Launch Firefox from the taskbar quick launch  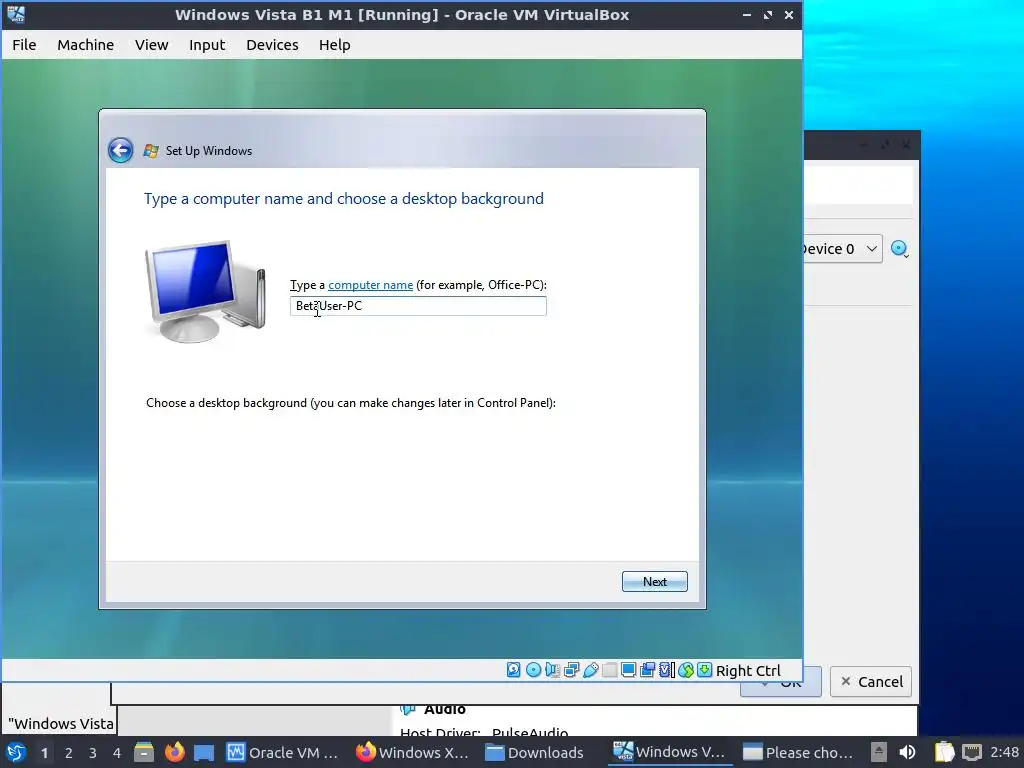[x=174, y=752]
